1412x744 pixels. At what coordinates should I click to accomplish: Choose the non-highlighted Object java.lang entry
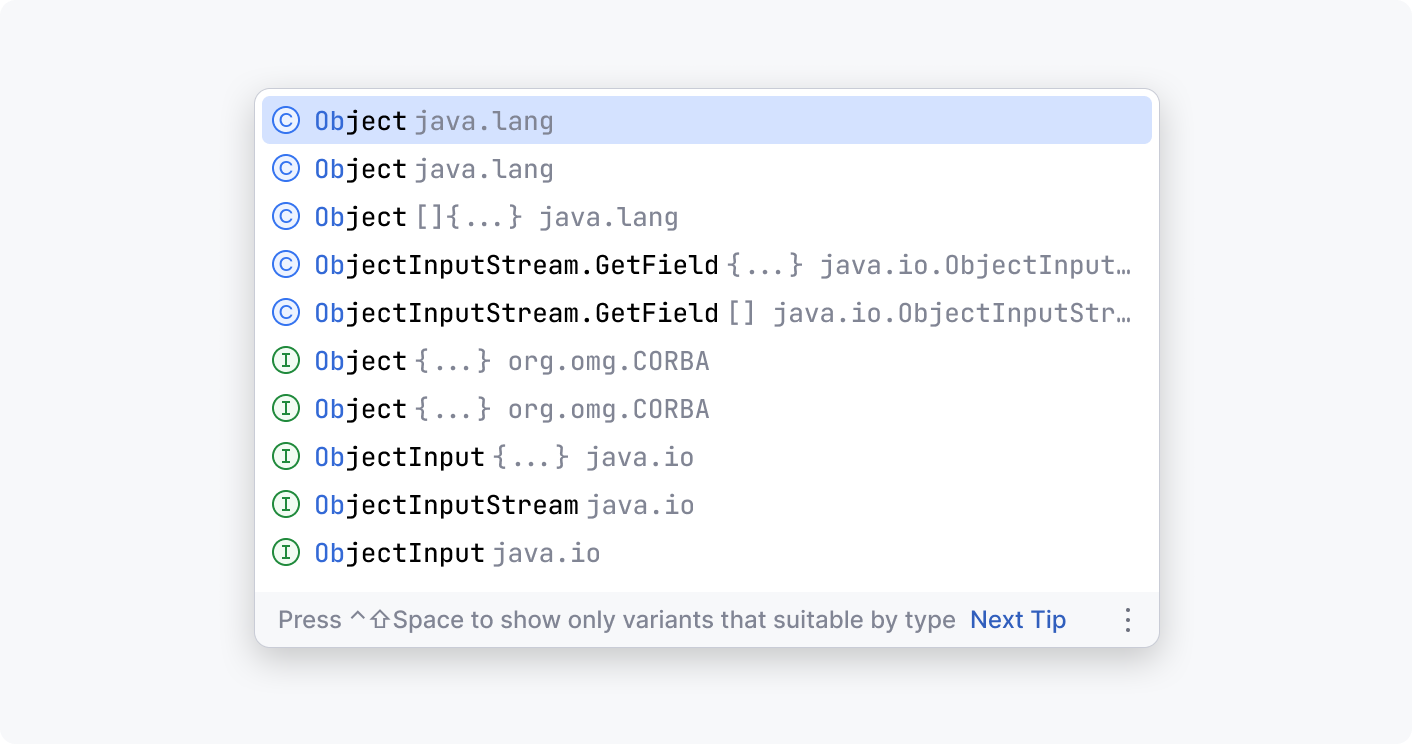tap(434, 169)
